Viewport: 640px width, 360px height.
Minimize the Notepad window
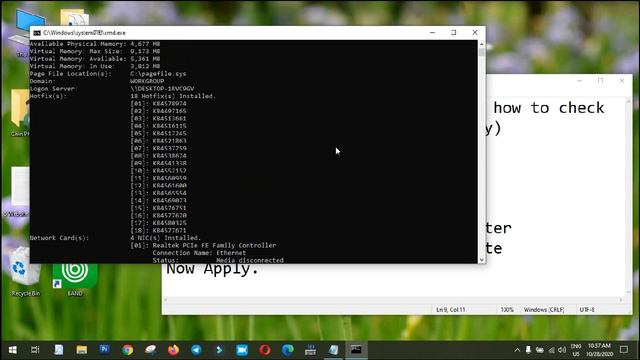pyautogui.click(x=579, y=81)
